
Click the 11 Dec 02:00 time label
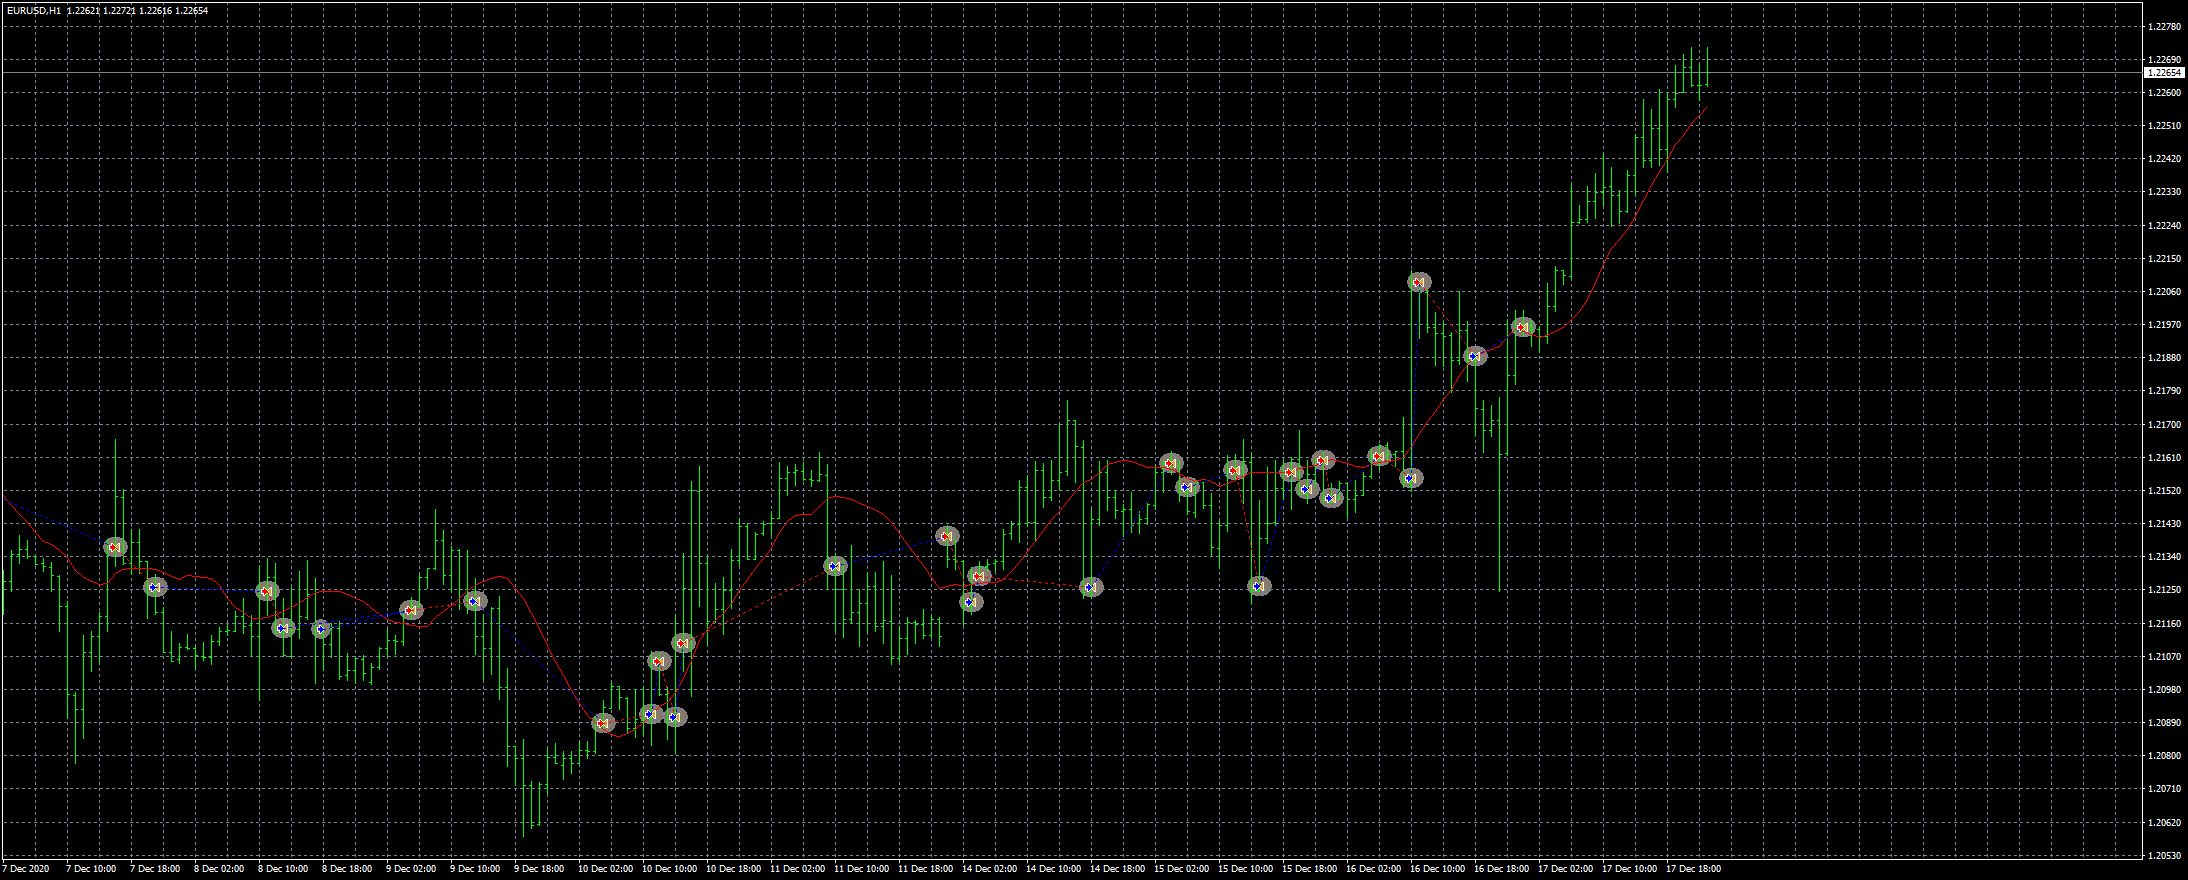pos(798,869)
